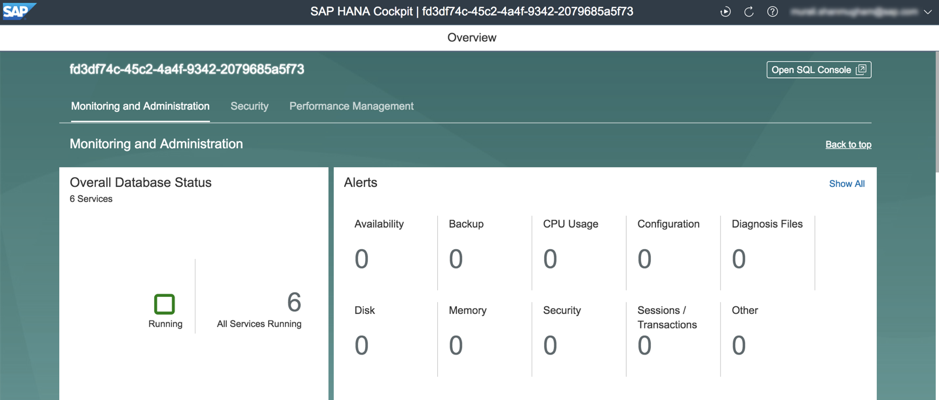The height and width of the screenshot is (400, 939).
Task: Open Disk alerts tile
Action: [391, 338]
